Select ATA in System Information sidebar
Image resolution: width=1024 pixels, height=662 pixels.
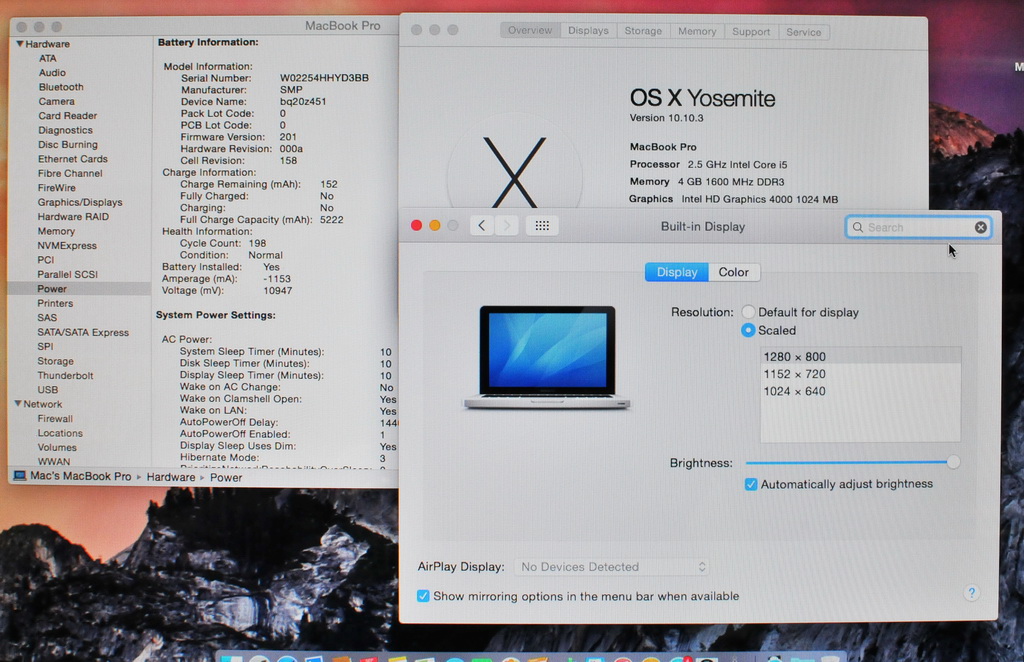pyautogui.click(x=48, y=58)
